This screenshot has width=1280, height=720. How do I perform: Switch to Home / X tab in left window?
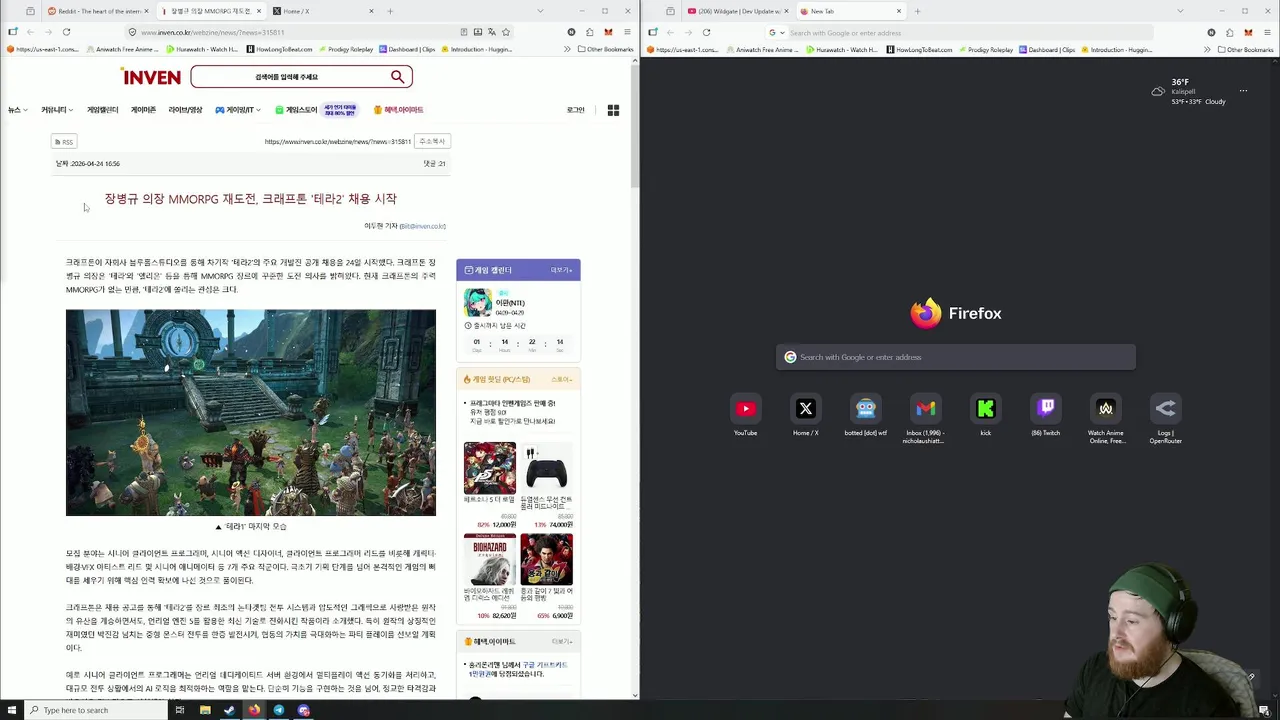(322, 11)
